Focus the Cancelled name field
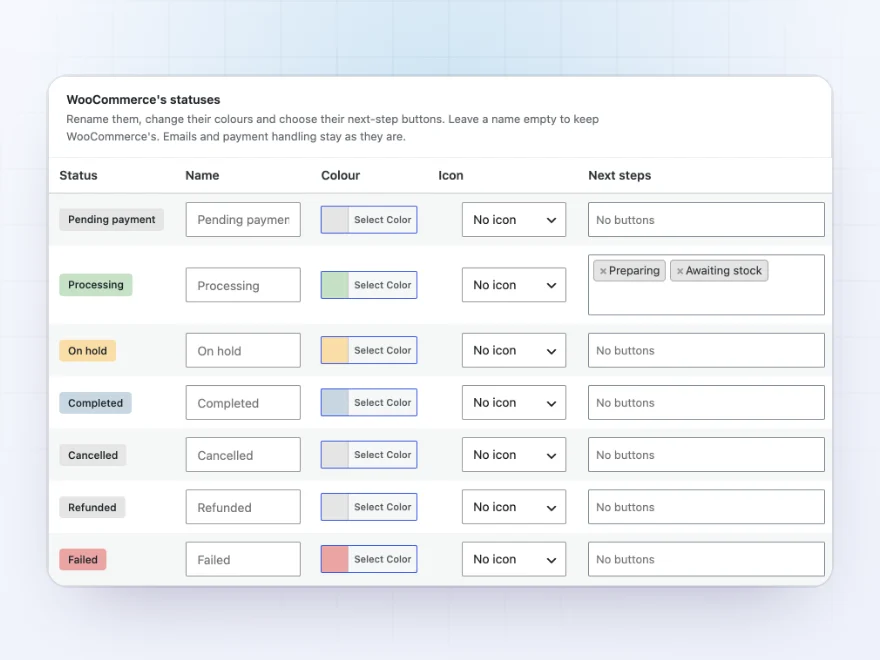The width and height of the screenshot is (880, 660). tap(243, 455)
